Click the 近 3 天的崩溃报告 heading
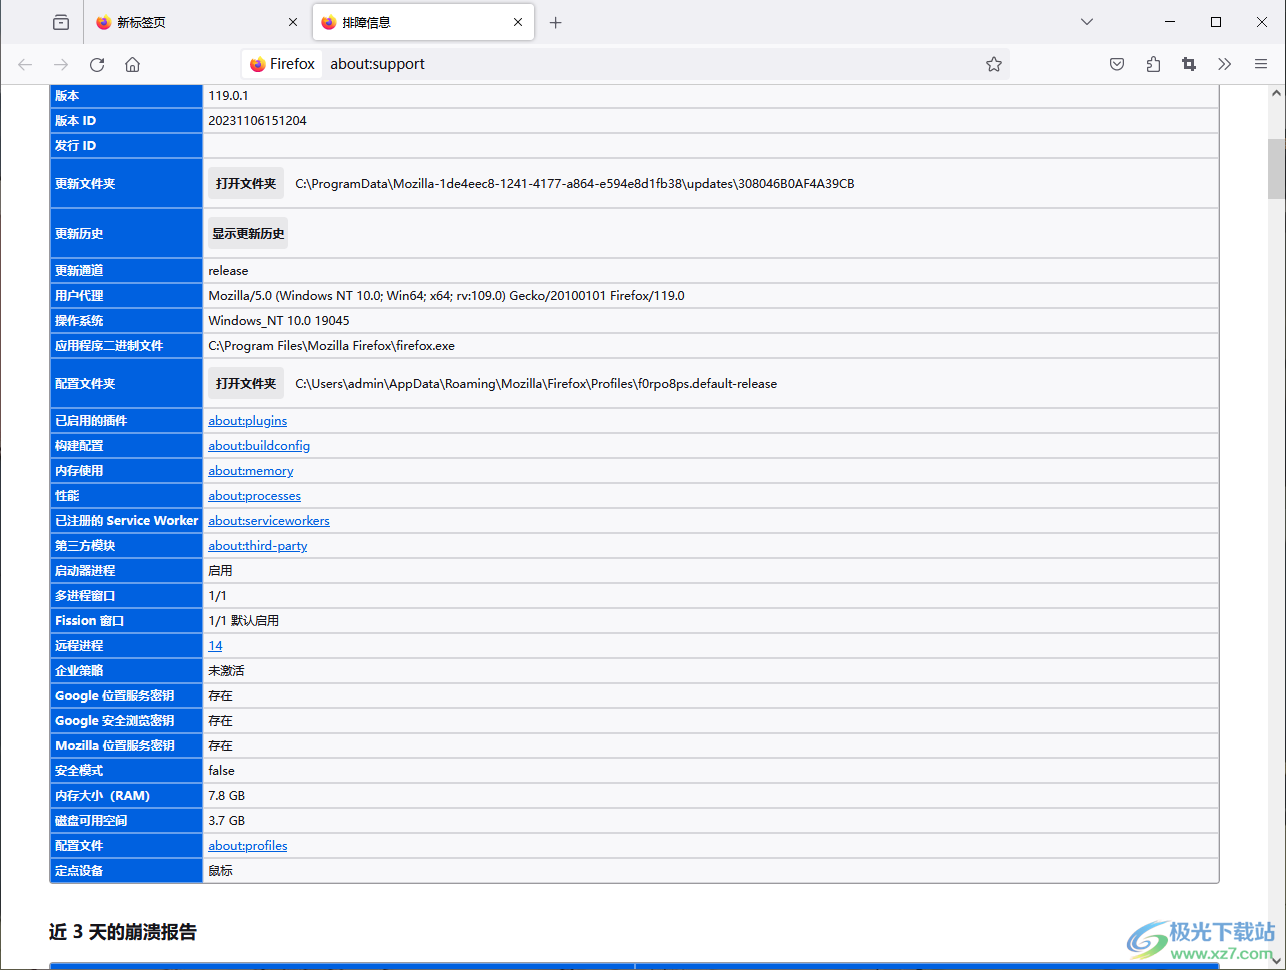 pos(123,932)
